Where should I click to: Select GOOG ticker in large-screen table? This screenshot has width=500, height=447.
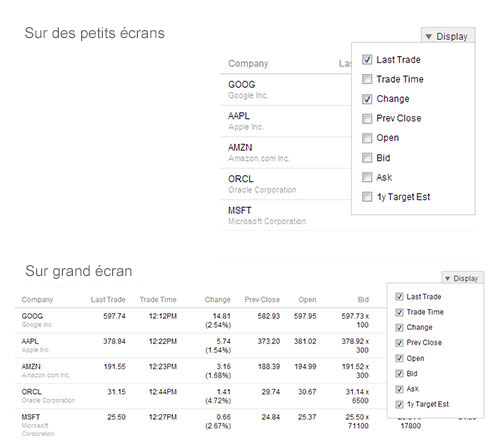pyautogui.click(x=32, y=316)
